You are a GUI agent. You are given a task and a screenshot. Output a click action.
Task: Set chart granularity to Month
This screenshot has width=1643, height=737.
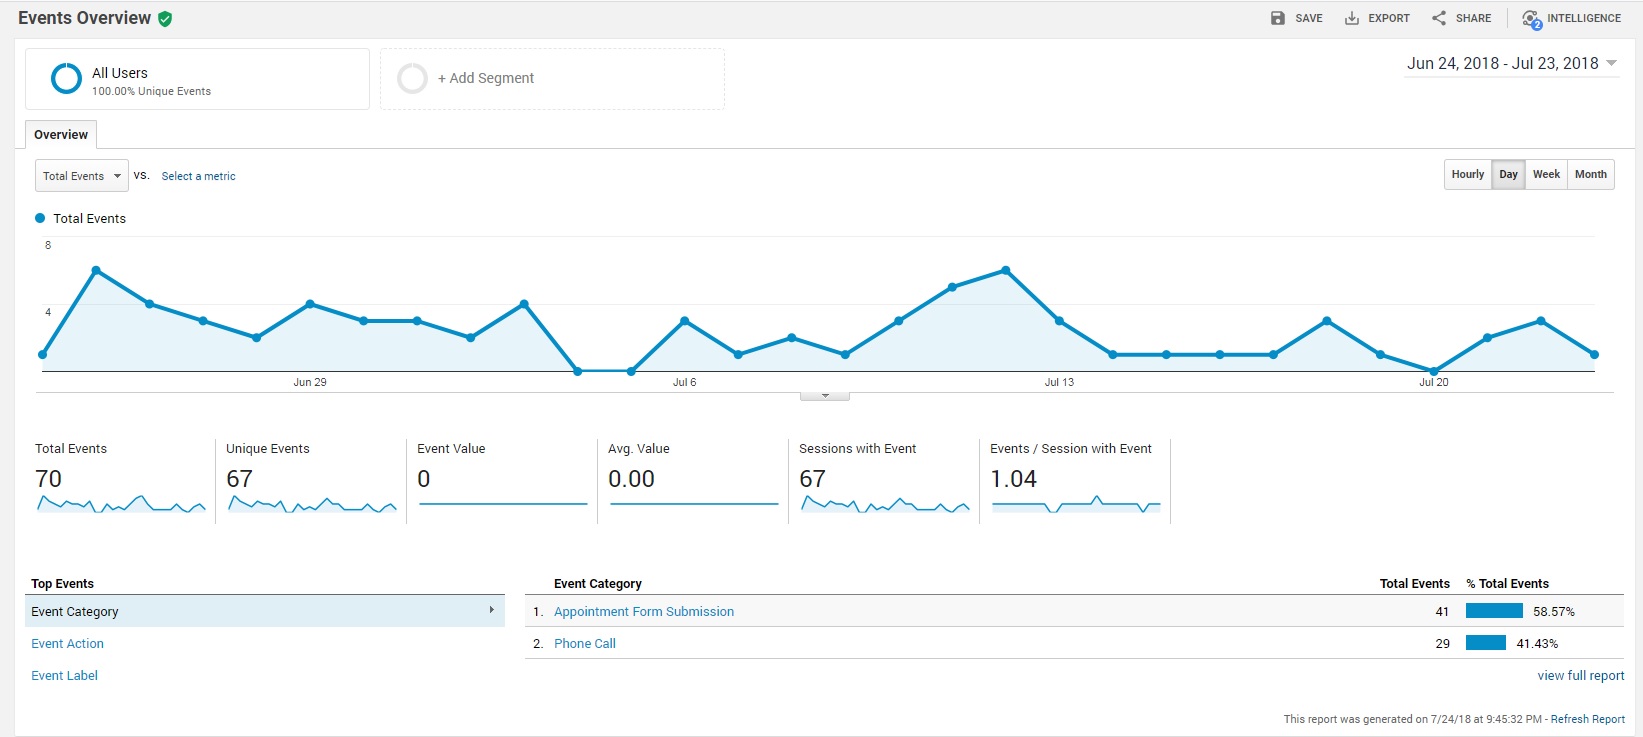click(1590, 174)
